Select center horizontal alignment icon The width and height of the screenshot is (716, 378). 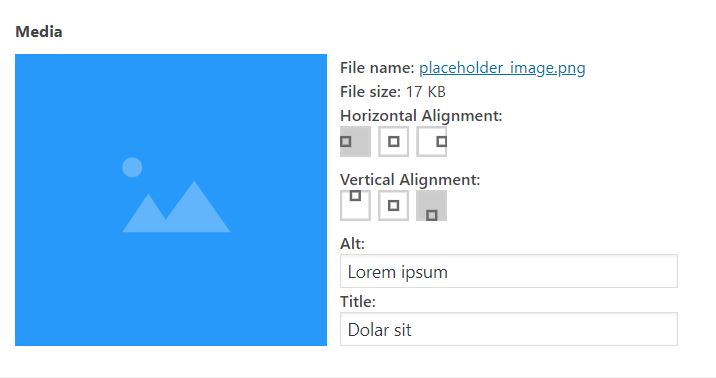coord(393,142)
